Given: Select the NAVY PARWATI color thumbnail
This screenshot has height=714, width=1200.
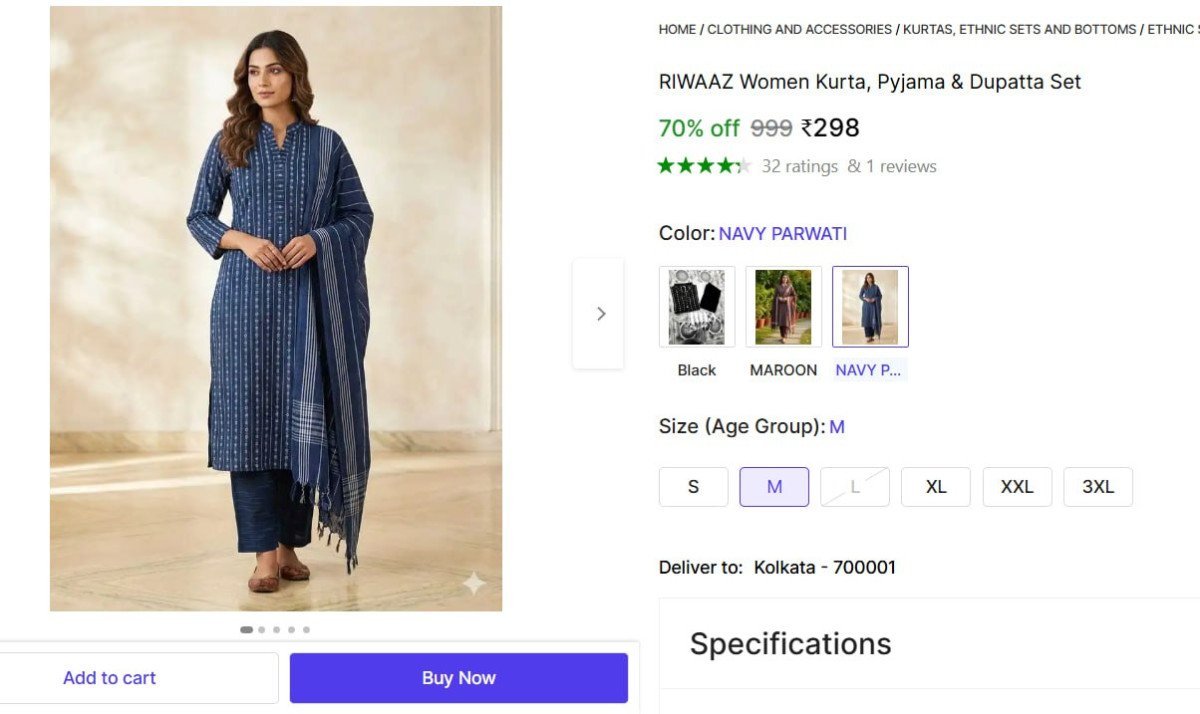Looking at the screenshot, I should click(870, 307).
